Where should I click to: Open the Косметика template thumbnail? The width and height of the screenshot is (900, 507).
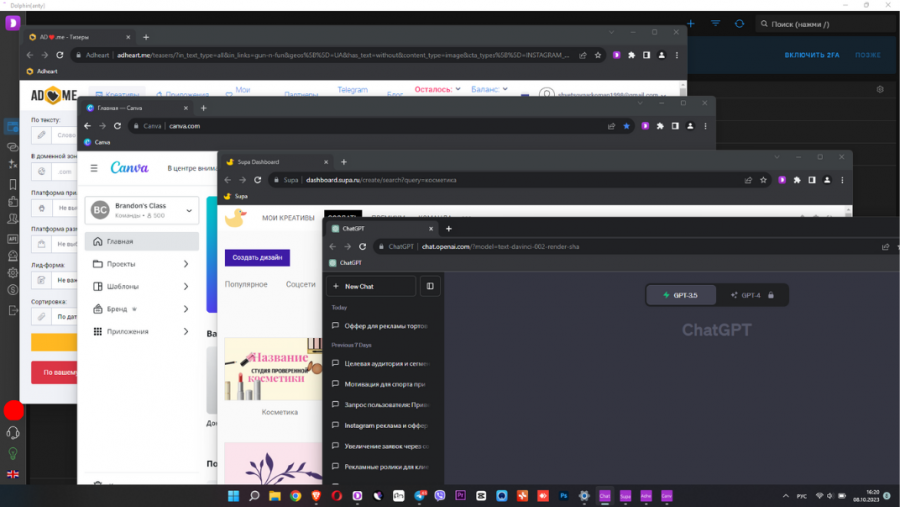(x=273, y=369)
